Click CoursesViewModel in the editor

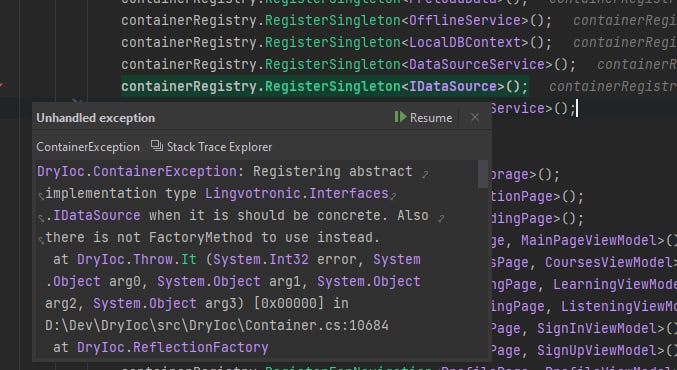click(x=609, y=262)
